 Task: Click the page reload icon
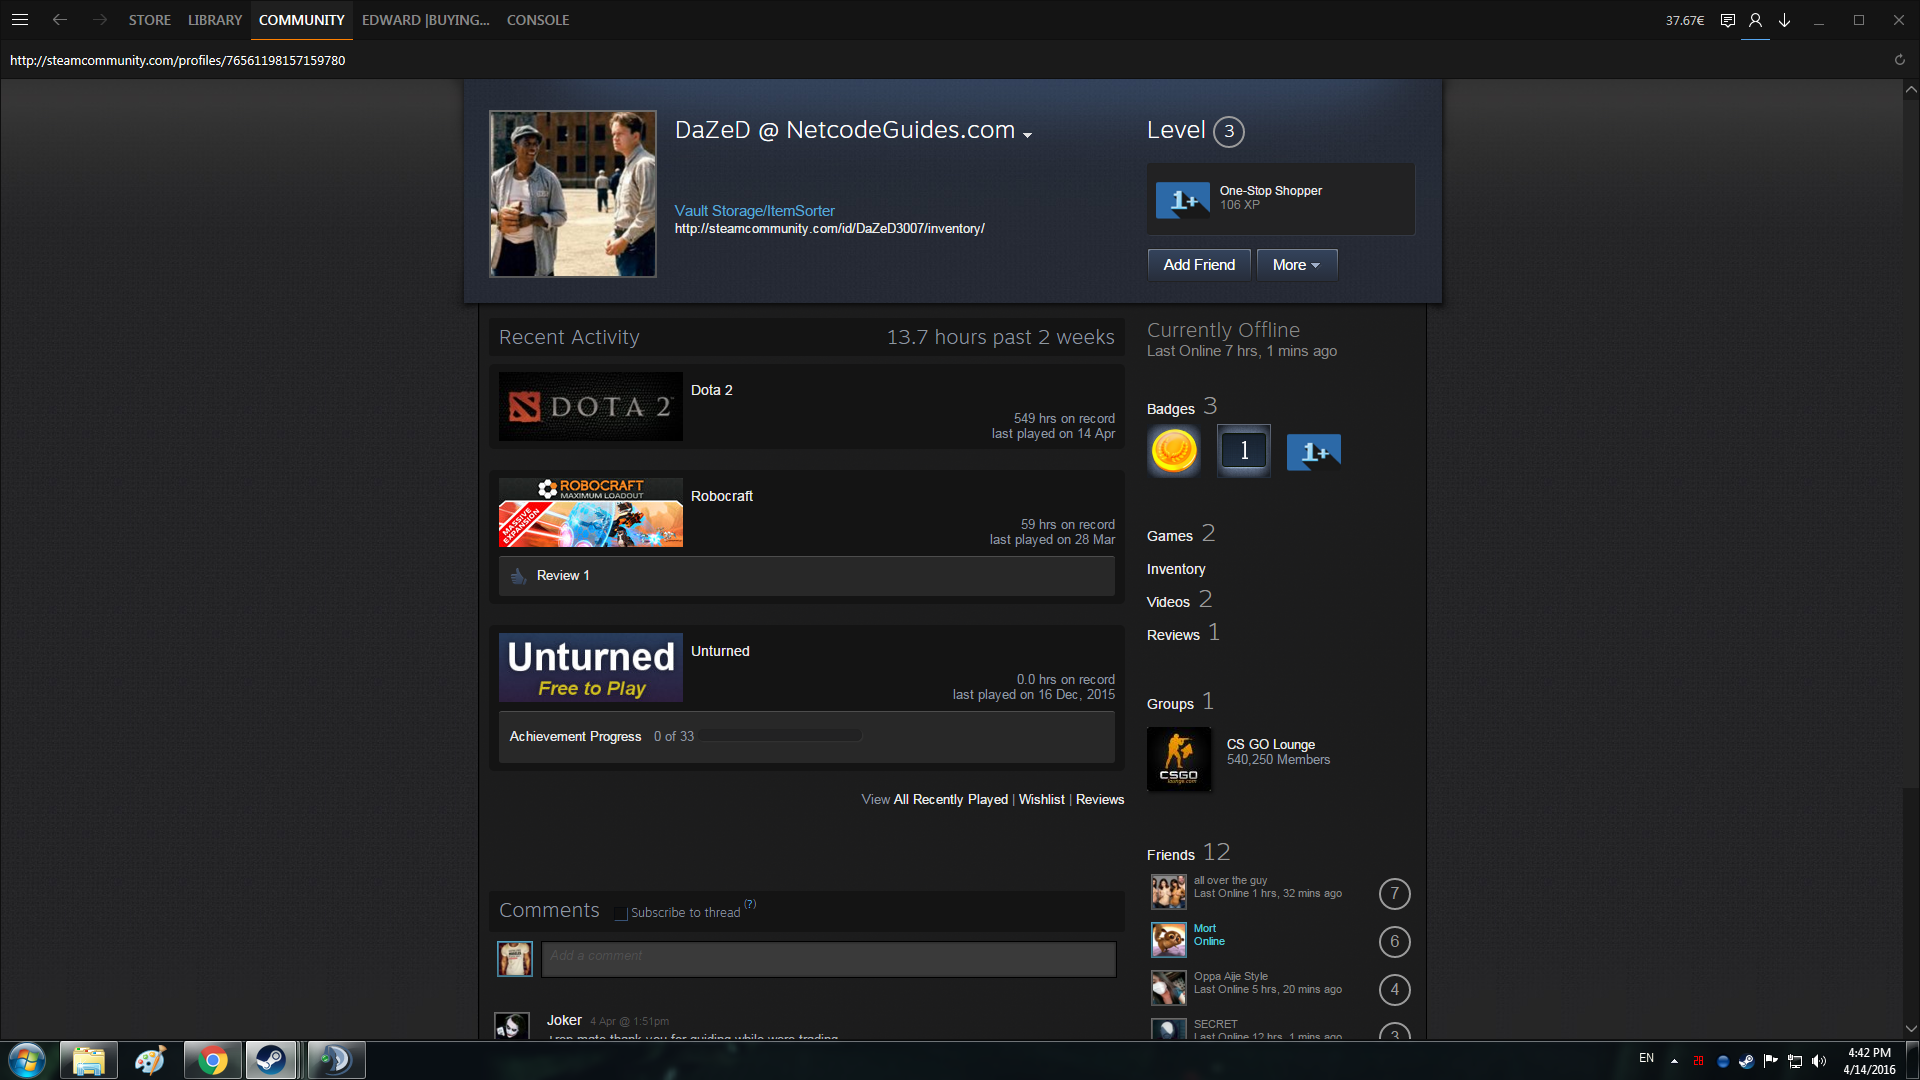click(1899, 60)
